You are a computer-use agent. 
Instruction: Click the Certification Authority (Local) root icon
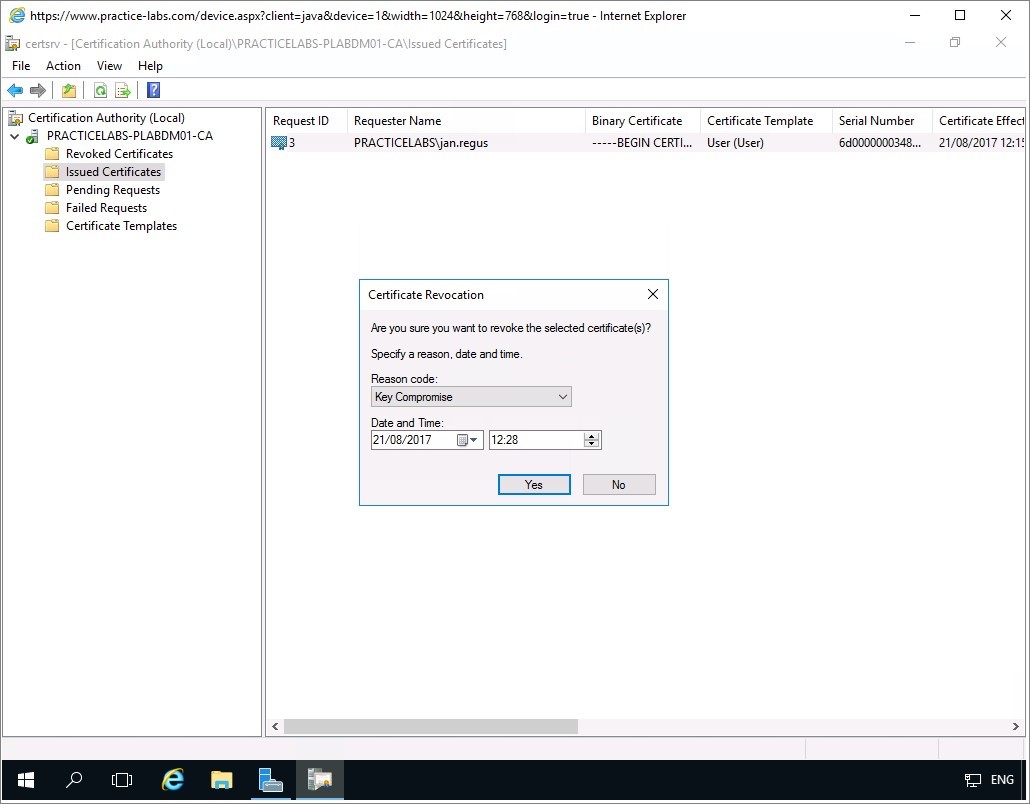[x=15, y=118]
